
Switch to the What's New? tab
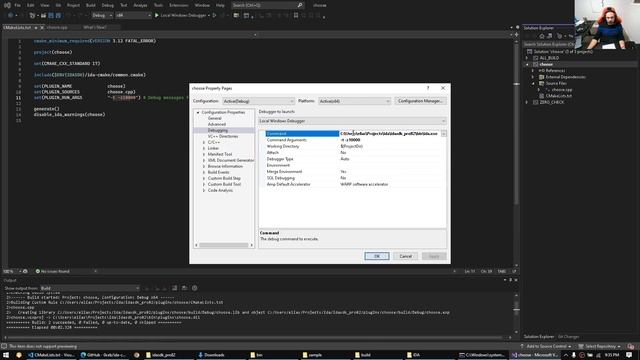(x=95, y=27)
